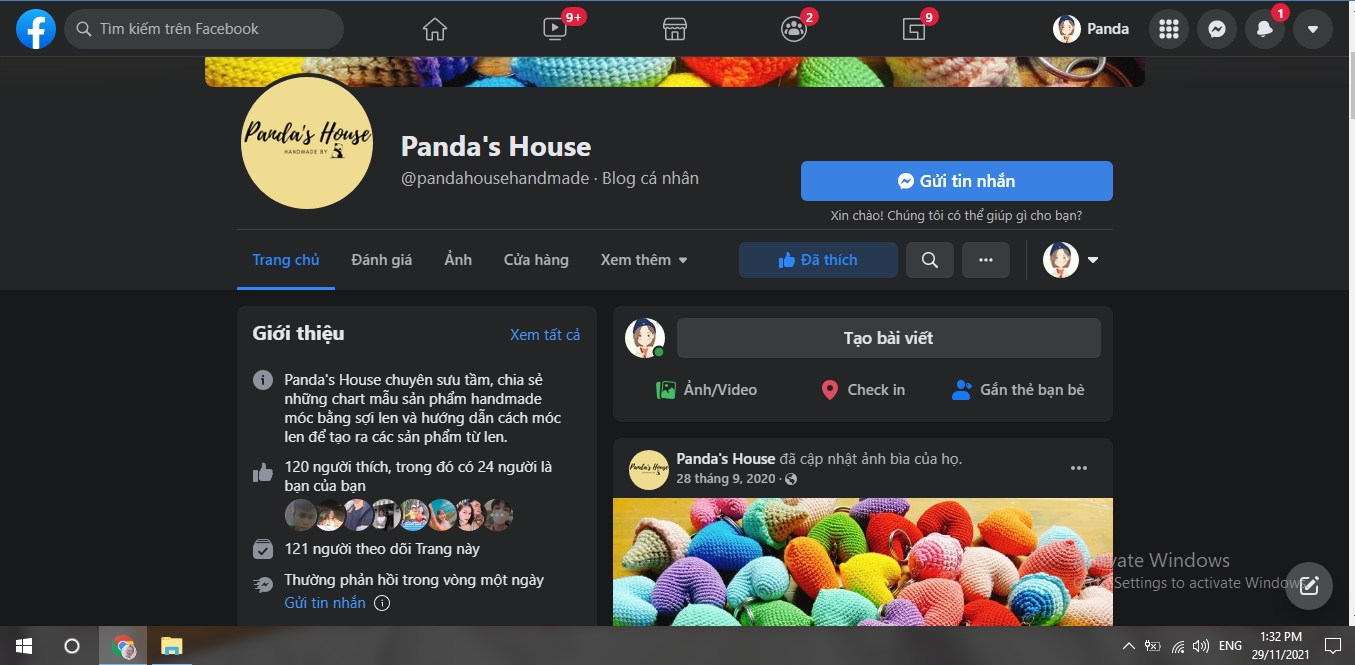This screenshot has width=1355, height=665.
Task: Click the @pandahousehandmade username text
Action: pos(495,179)
